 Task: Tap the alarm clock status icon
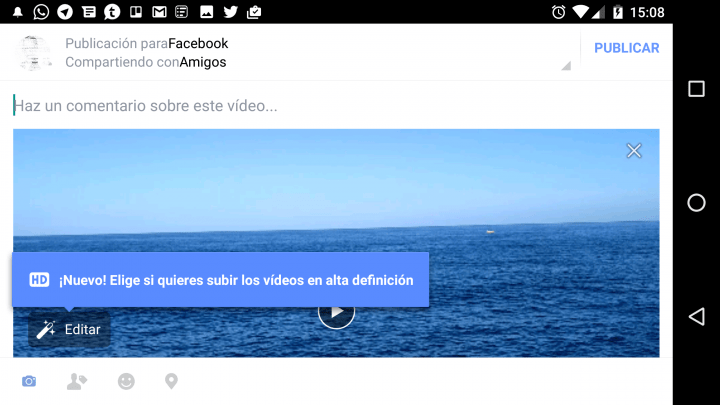coord(558,12)
